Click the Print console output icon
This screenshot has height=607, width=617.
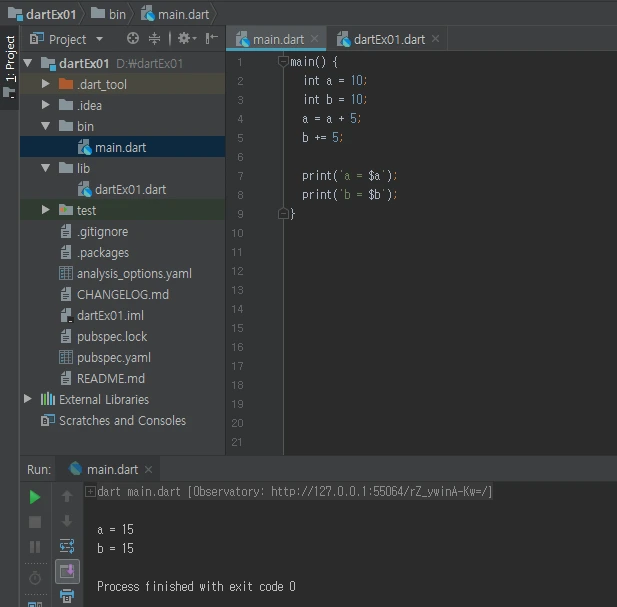(x=67, y=596)
